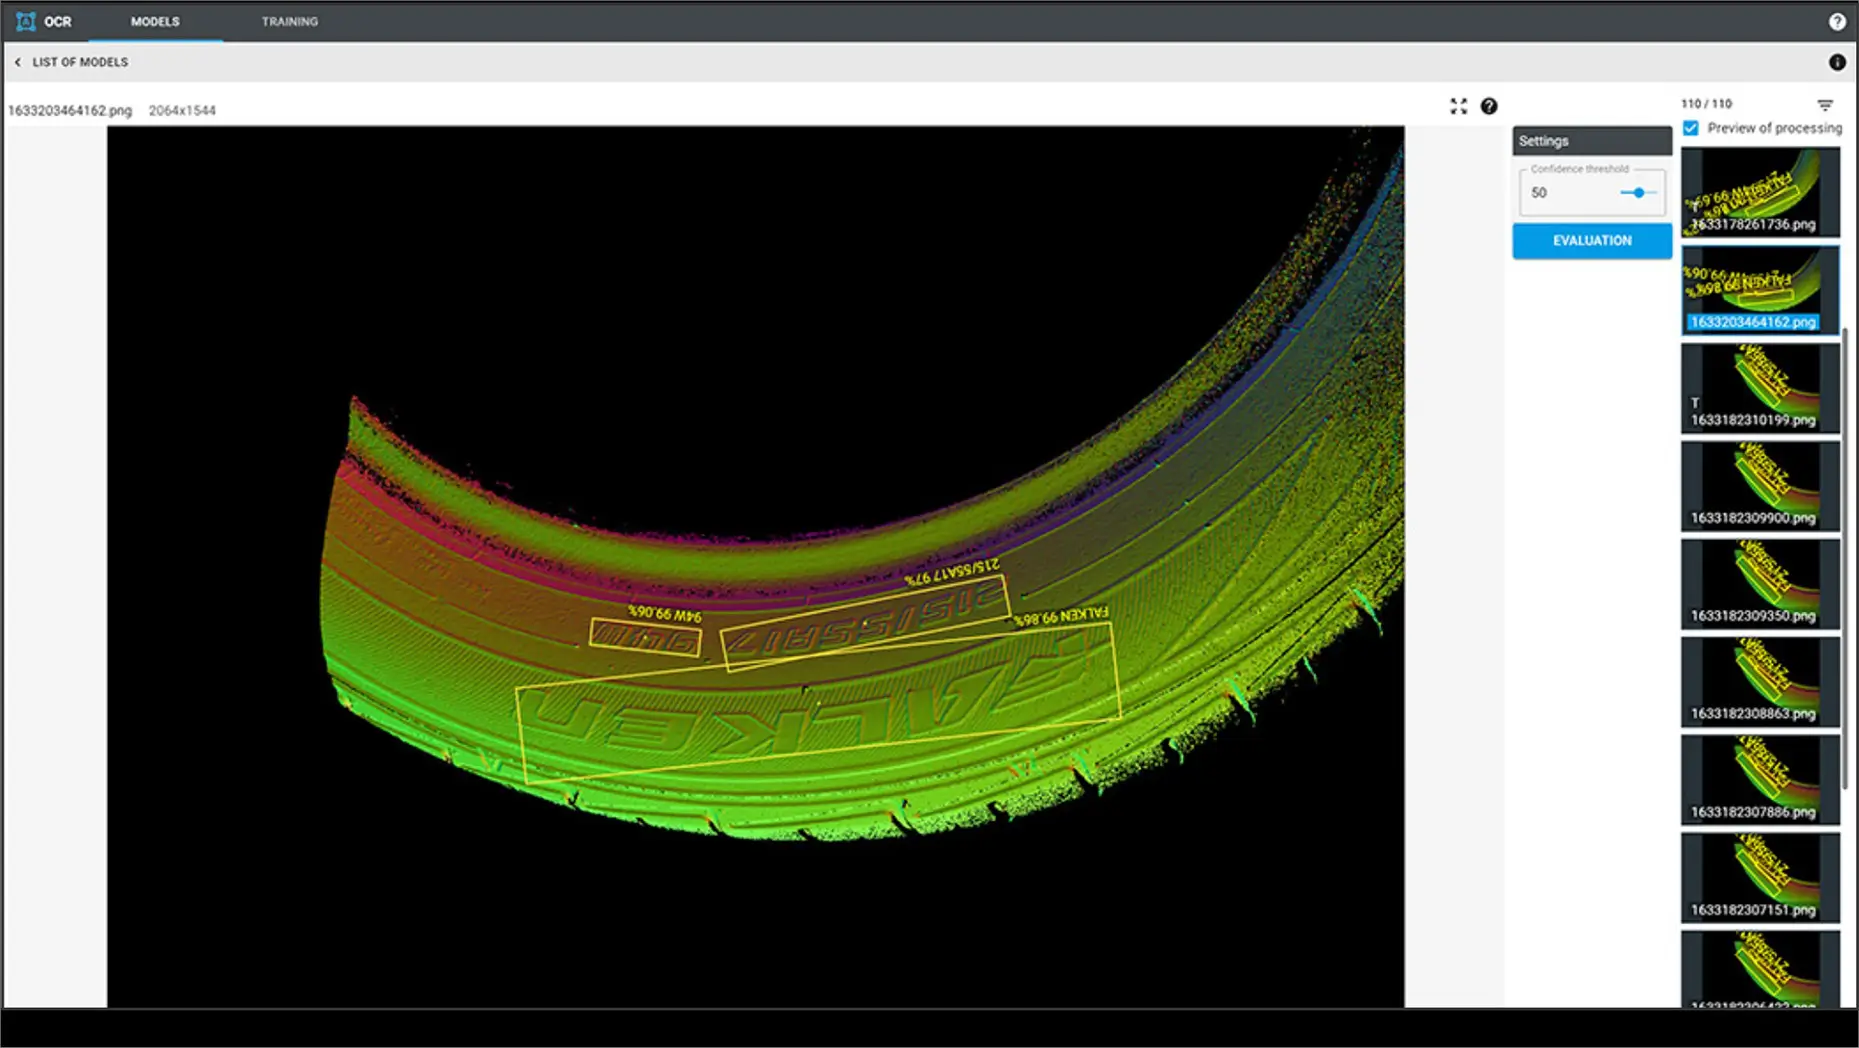
Task: Switch to the Models tab
Action: click(155, 21)
